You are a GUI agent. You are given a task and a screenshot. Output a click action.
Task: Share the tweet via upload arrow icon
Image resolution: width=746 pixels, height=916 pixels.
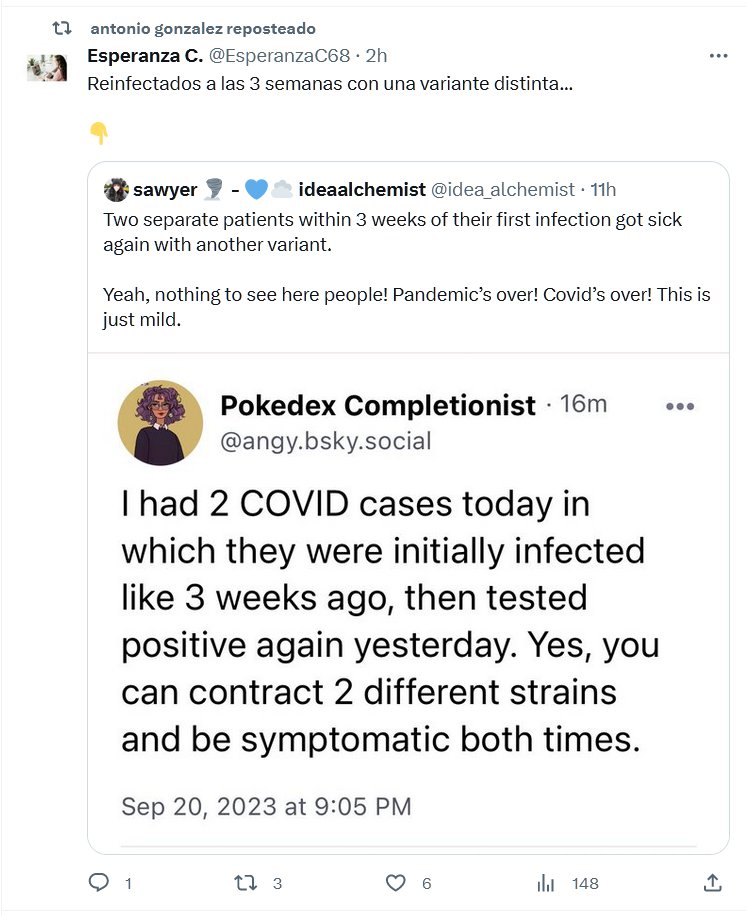pos(712,883)
